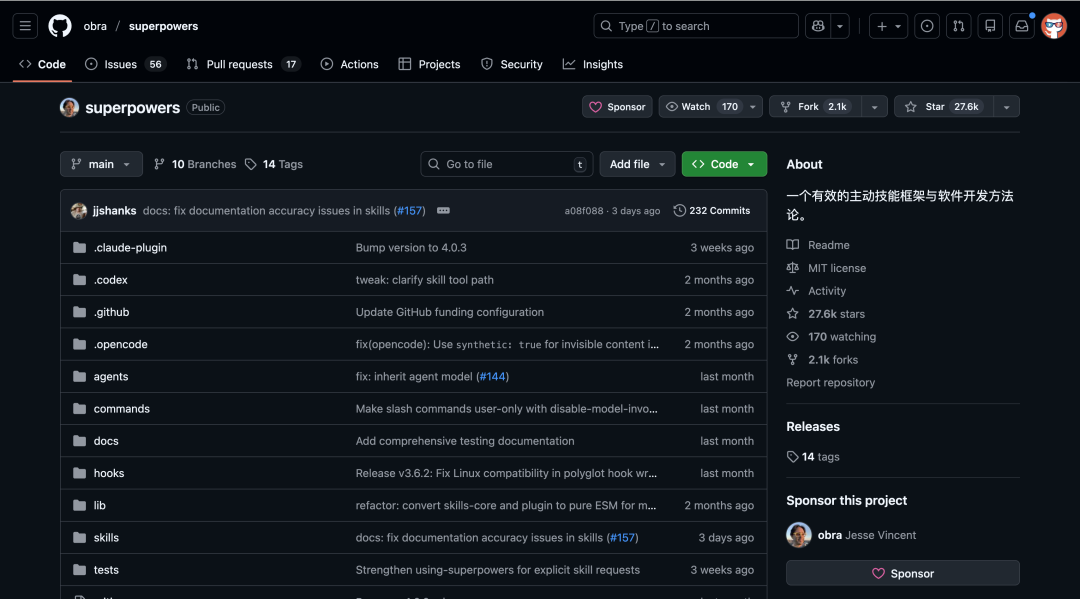Open the agents folder
The width and height of the screenshot is (1080, 599).
click(111, 377)
